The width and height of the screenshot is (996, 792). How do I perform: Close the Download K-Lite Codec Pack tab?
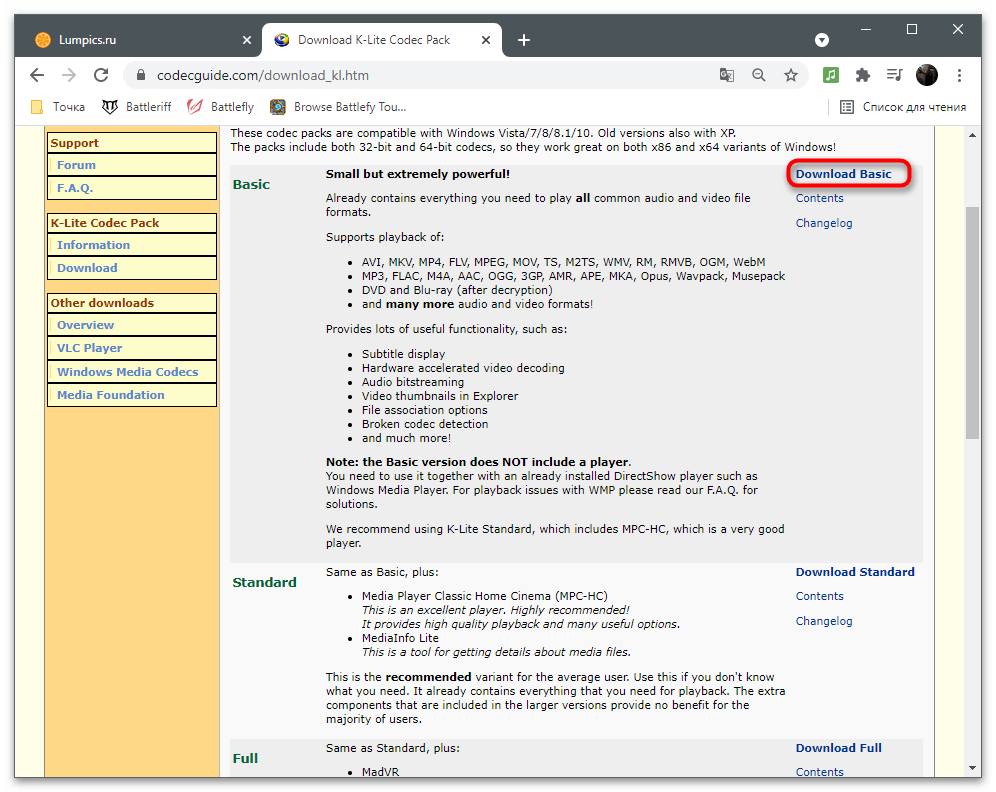486,40
